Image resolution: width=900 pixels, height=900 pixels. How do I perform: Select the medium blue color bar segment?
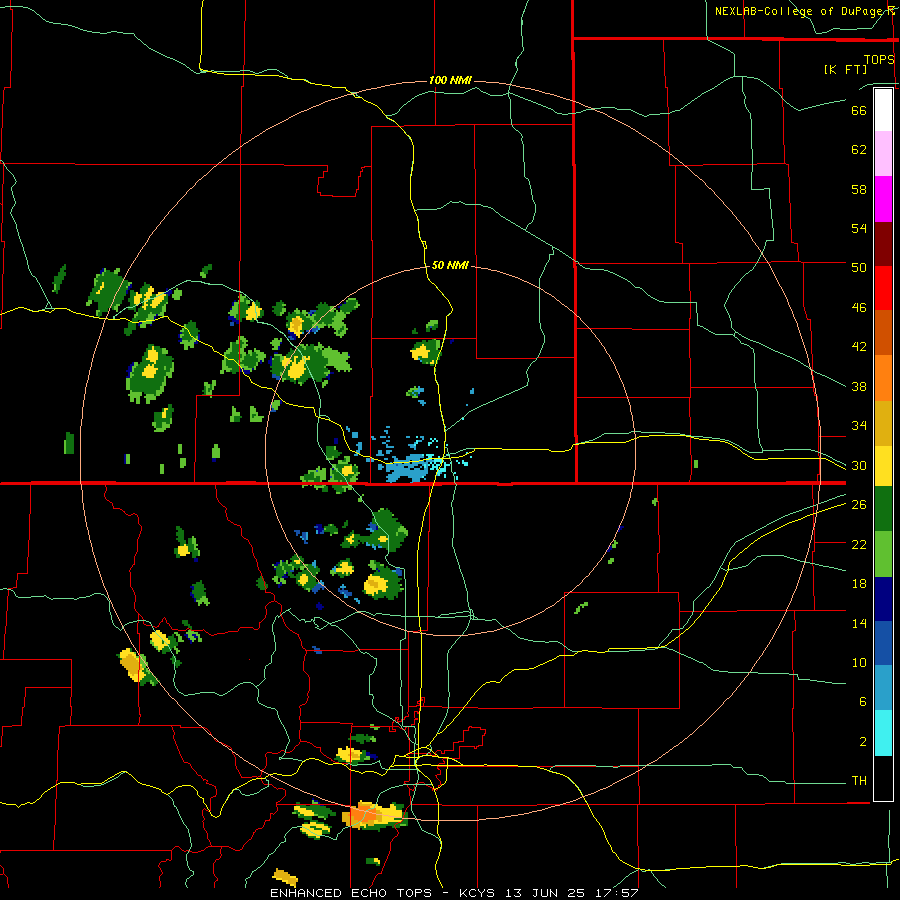pos(883,643)
